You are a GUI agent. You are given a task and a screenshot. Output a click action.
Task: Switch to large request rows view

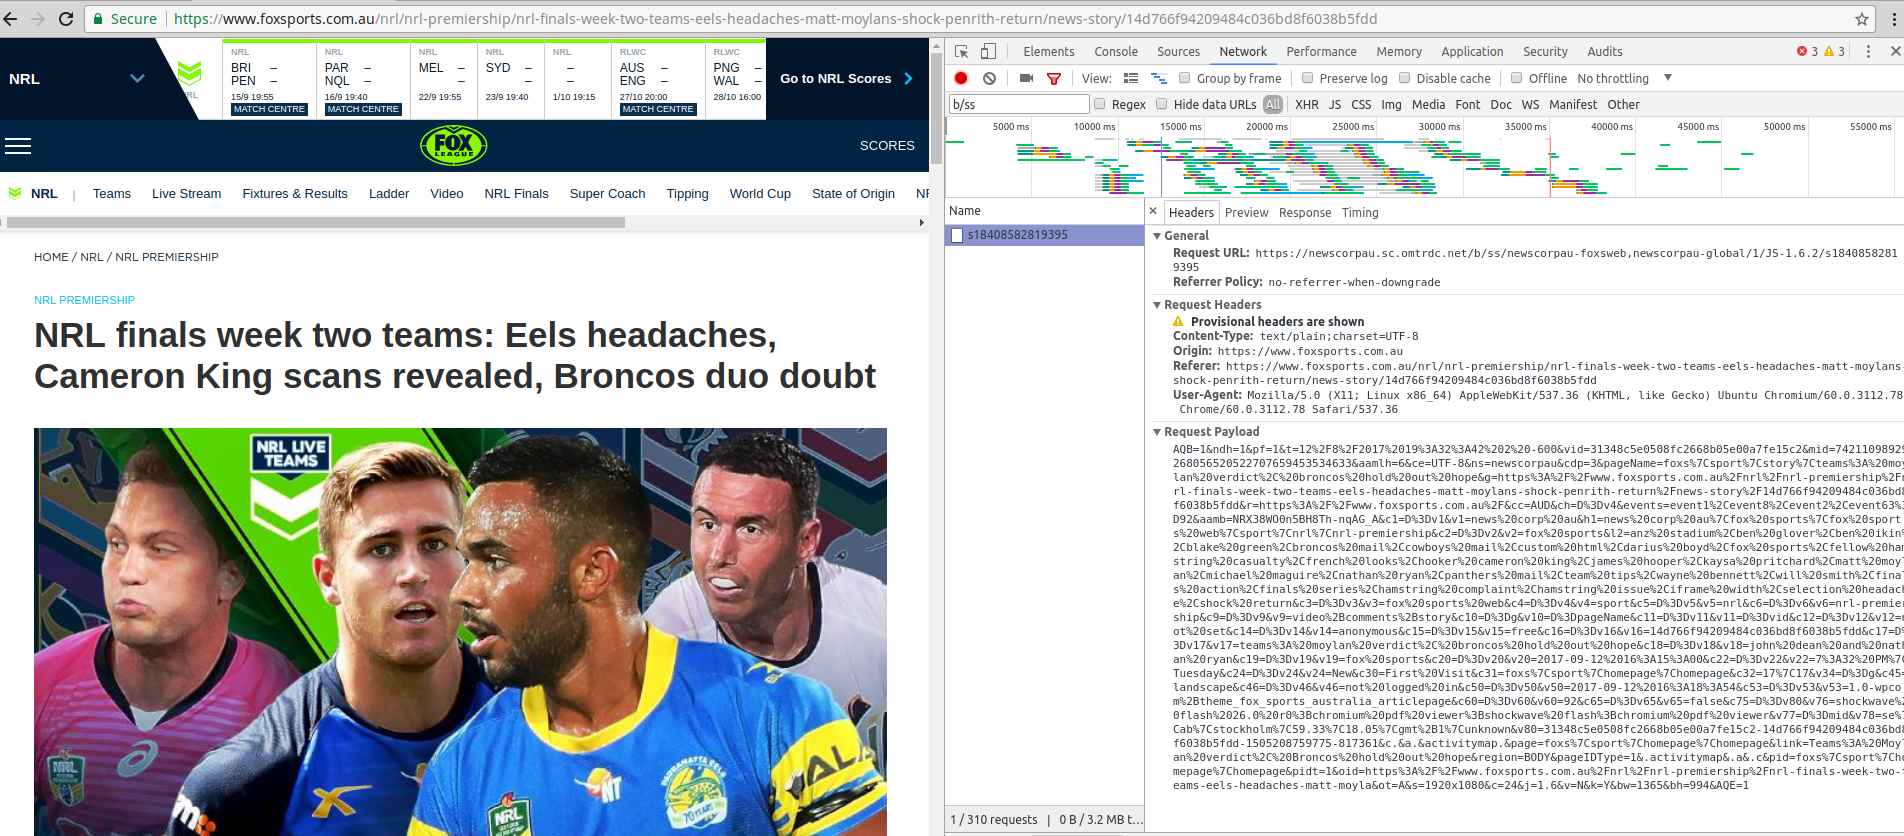(x=1131, y=78)
